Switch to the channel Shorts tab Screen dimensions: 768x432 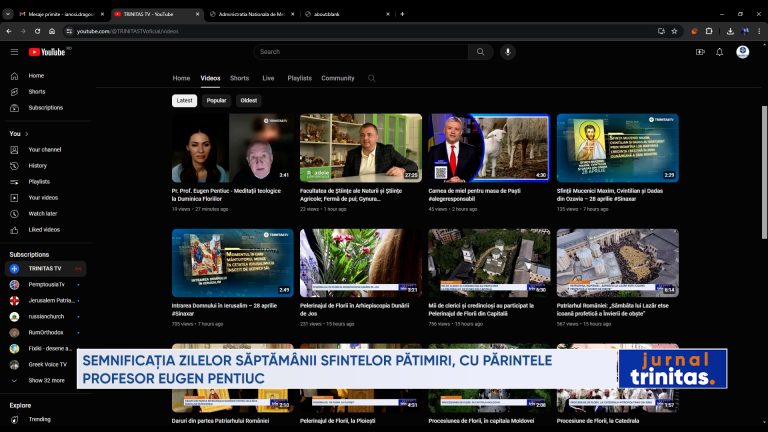240,78
